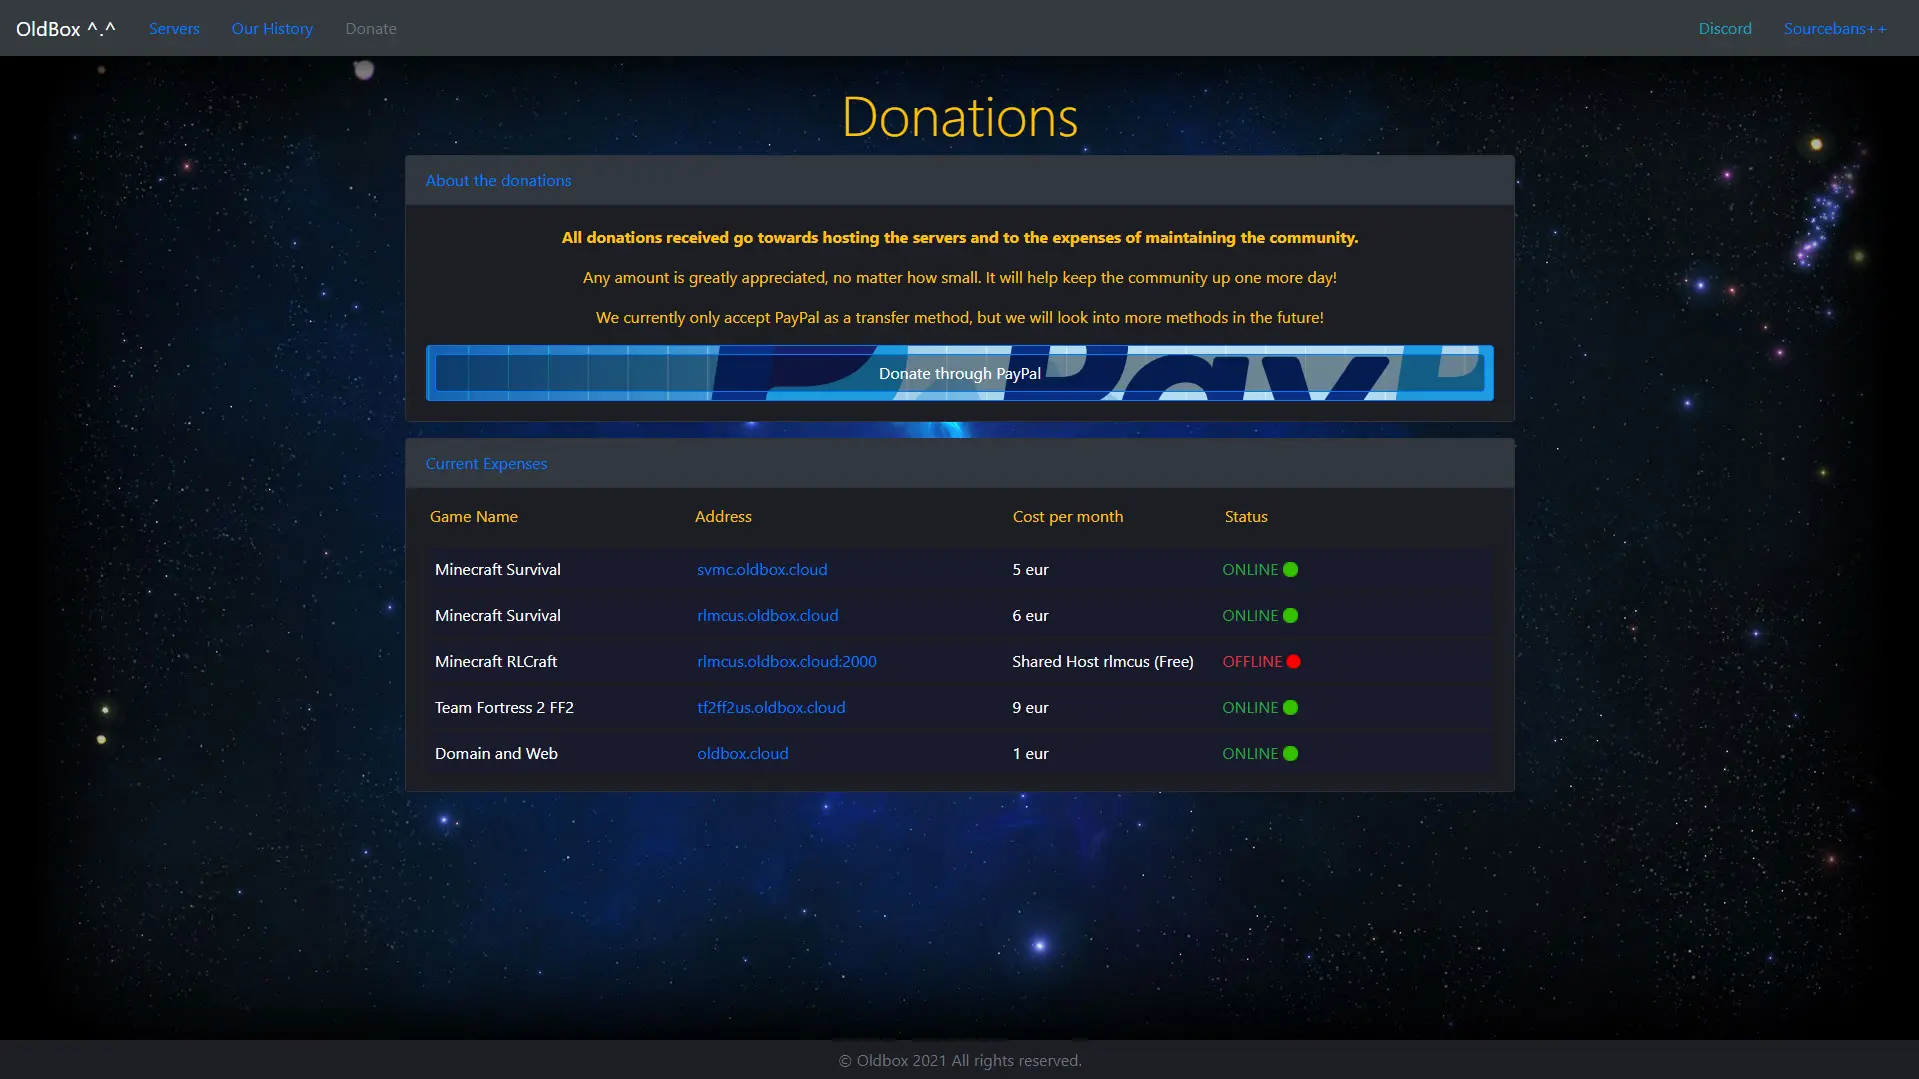The image size is (1919, 1079).
Task: Click the Current Expenses panel header
Action: coord(486,464)
